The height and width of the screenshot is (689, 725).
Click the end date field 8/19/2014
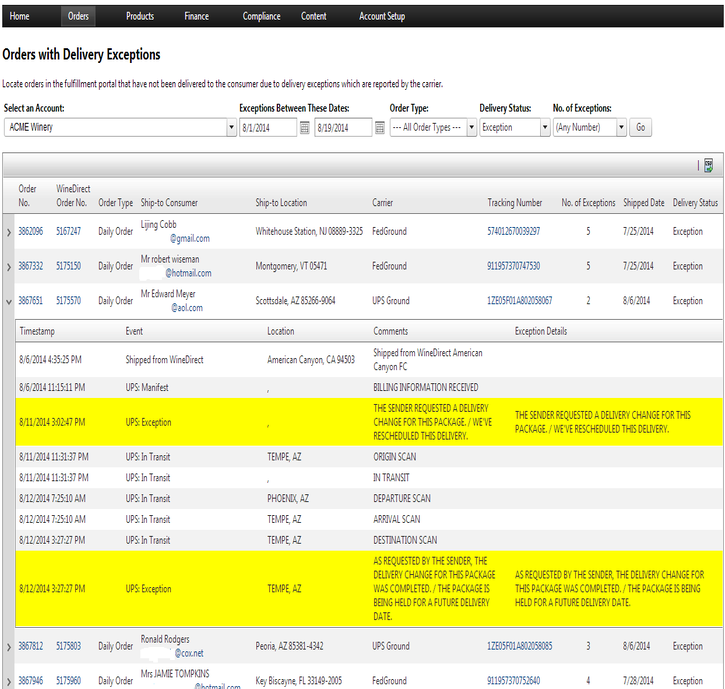343,128
